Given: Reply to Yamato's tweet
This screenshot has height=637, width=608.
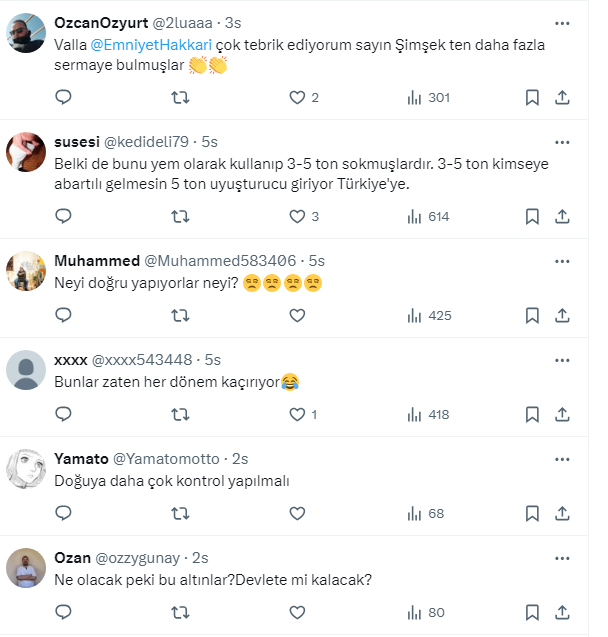Looking at the screenshot, I should coord(63,513).
